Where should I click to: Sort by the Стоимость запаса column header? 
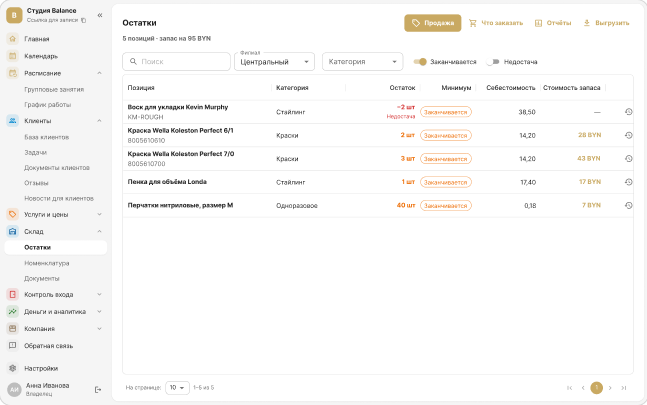(x=571, y=88)
